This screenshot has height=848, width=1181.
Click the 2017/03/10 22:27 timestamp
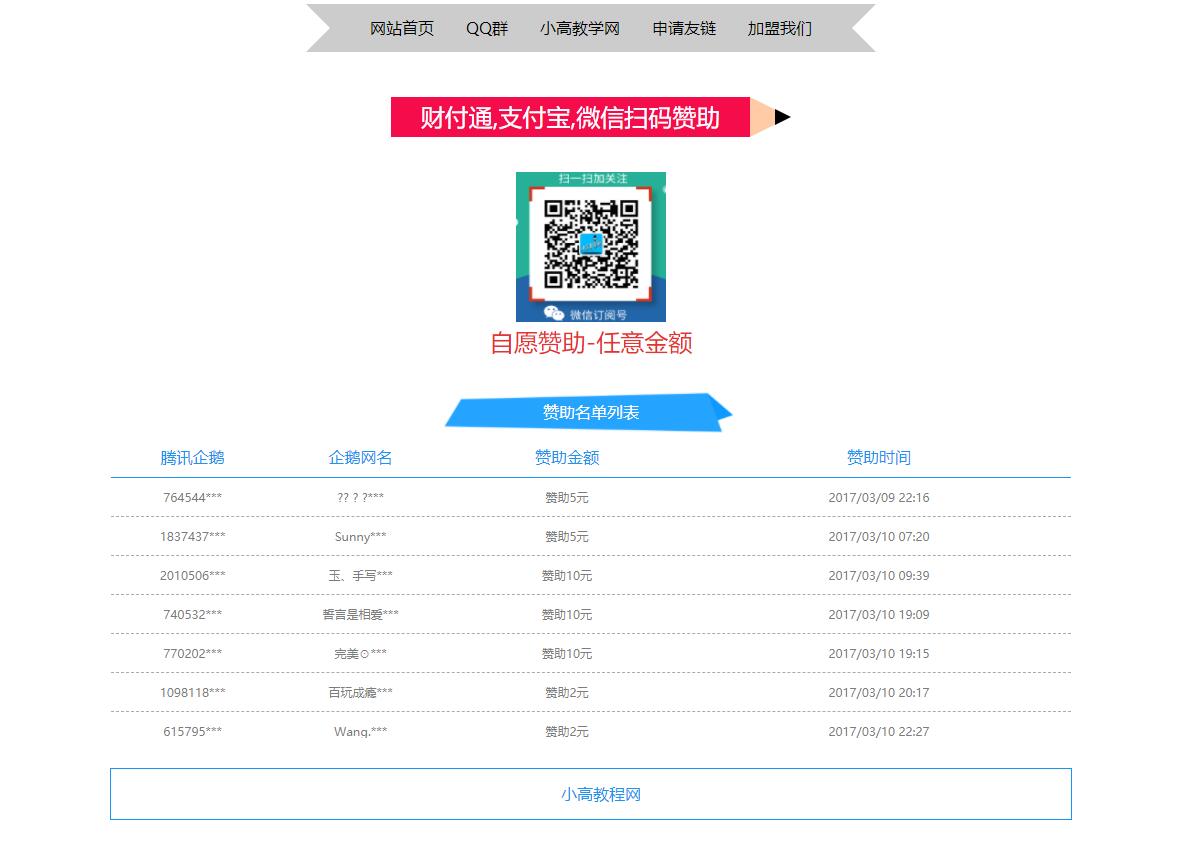pos(878,732)
